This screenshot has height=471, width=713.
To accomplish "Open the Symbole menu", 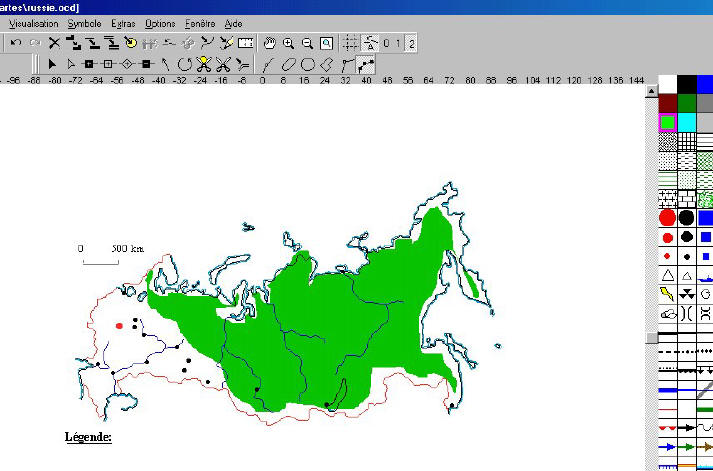I will click(84, 23).
